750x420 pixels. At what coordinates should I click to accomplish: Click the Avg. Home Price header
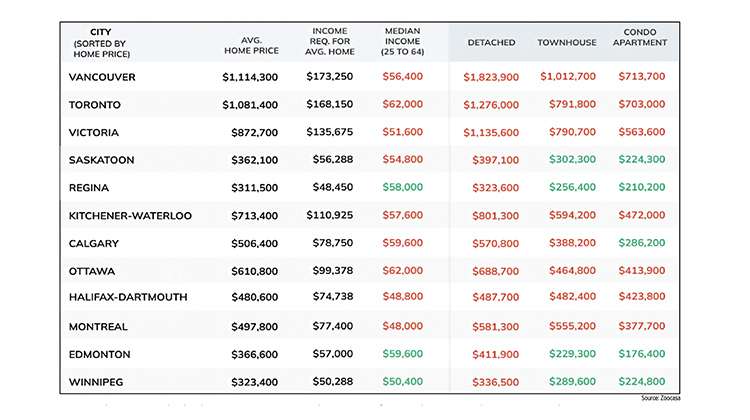click(252, 45)
